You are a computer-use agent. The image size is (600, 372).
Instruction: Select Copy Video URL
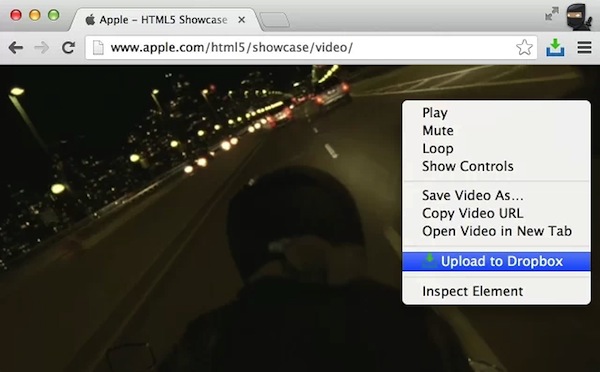click(496, 213)
